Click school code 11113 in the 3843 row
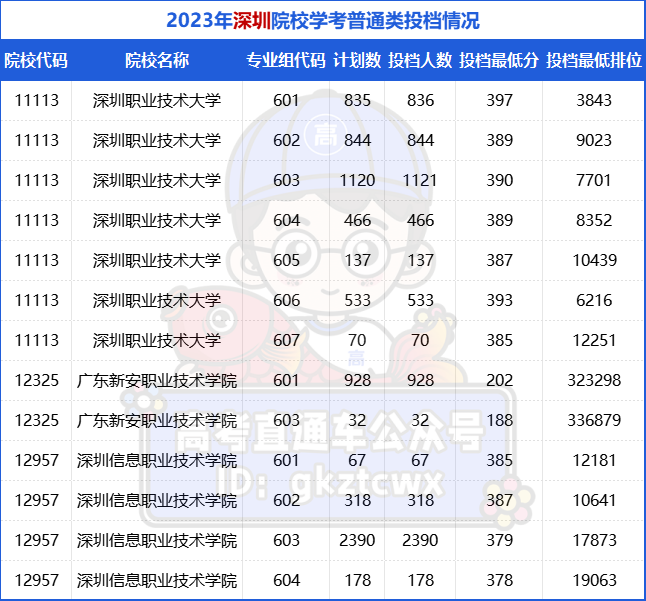 [x=37, y=100]
